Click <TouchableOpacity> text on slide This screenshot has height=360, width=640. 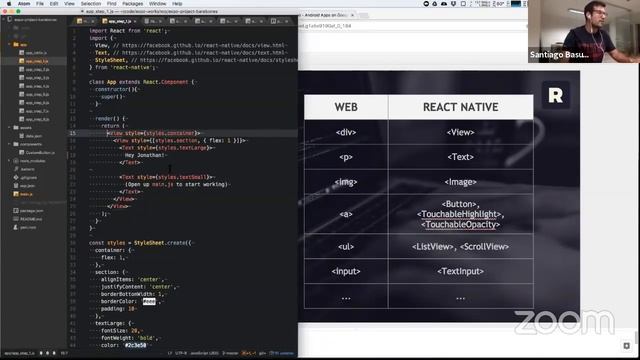[460, 224]
